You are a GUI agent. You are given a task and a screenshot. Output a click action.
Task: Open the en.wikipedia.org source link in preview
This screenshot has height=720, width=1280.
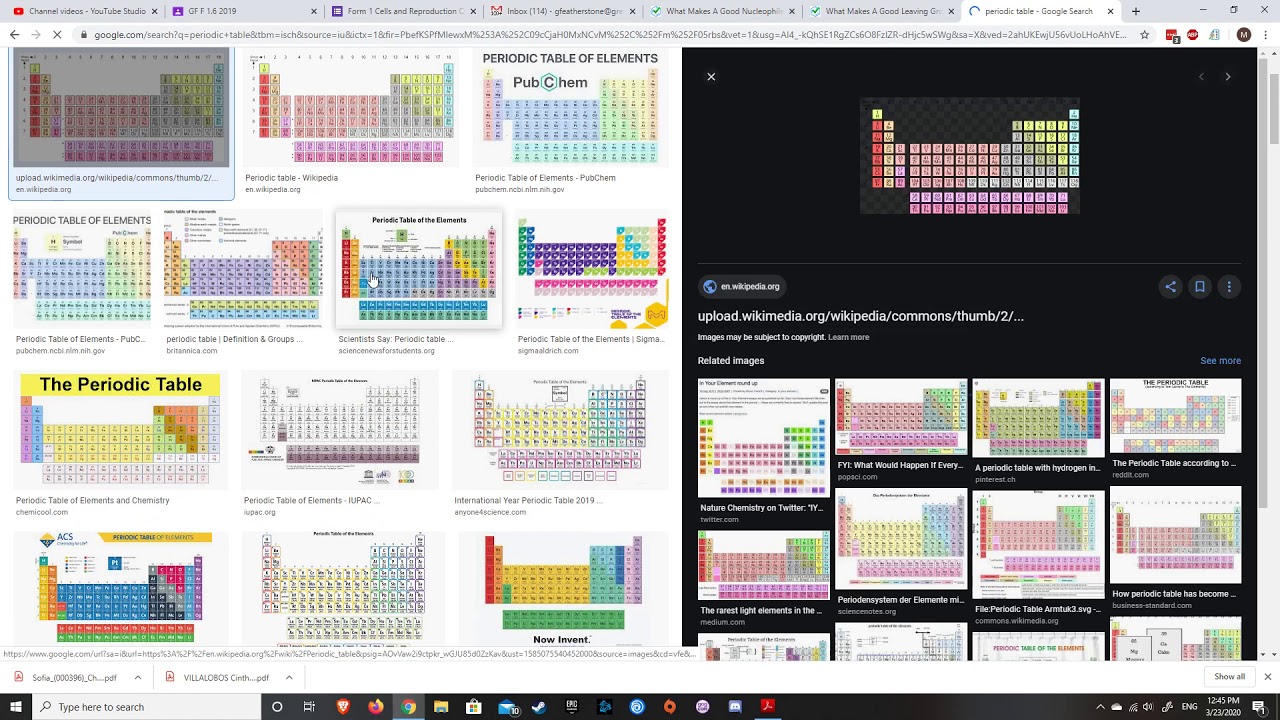tap(741, 287)
